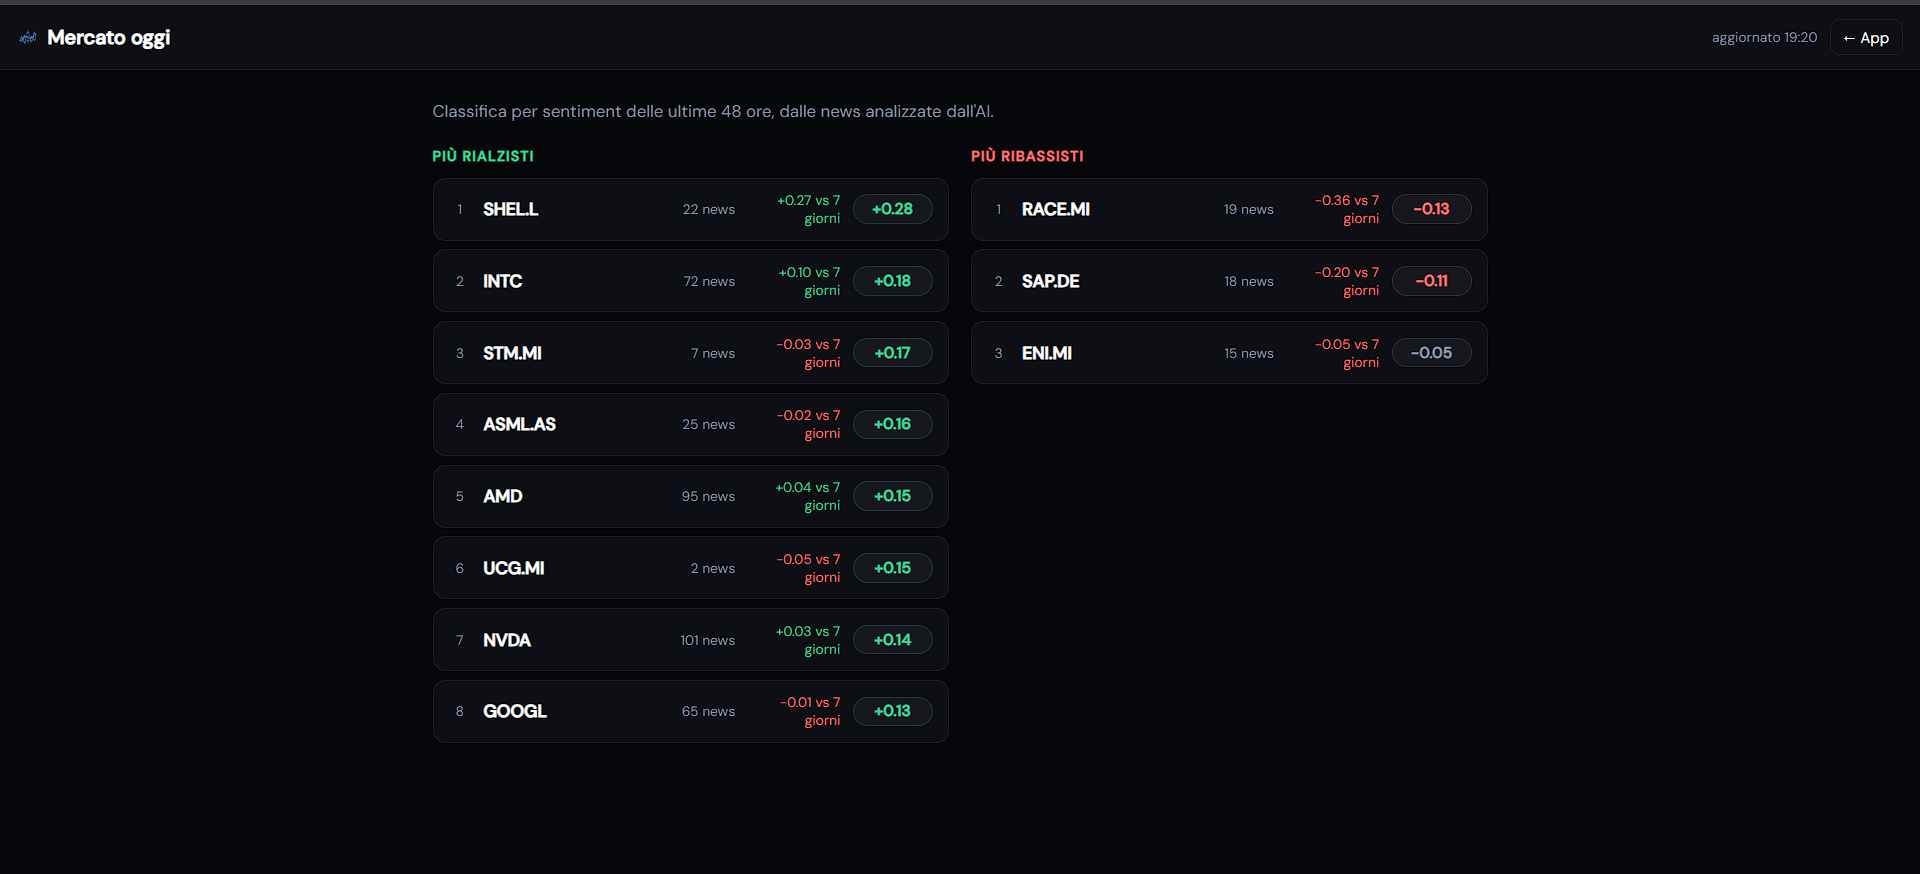Click the +0.28 sentiment badge
This screenshot has height=874, width=1920.
892,209
